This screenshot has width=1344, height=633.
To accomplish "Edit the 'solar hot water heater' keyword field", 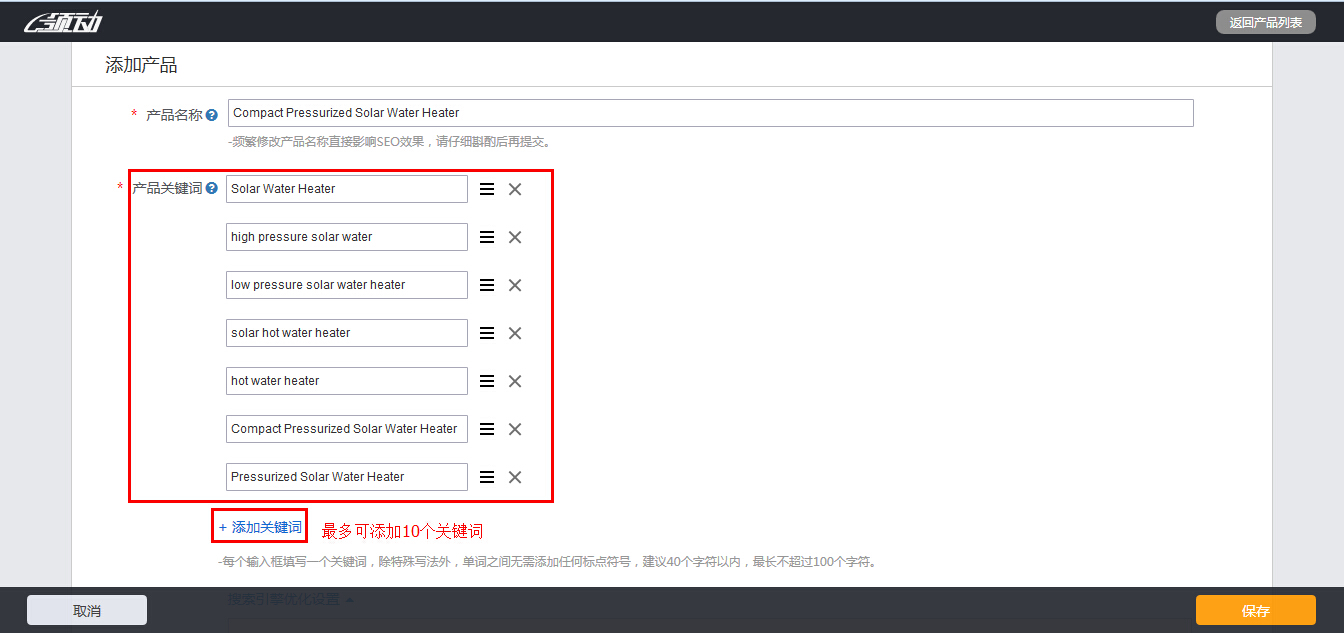I will [346, 333].
